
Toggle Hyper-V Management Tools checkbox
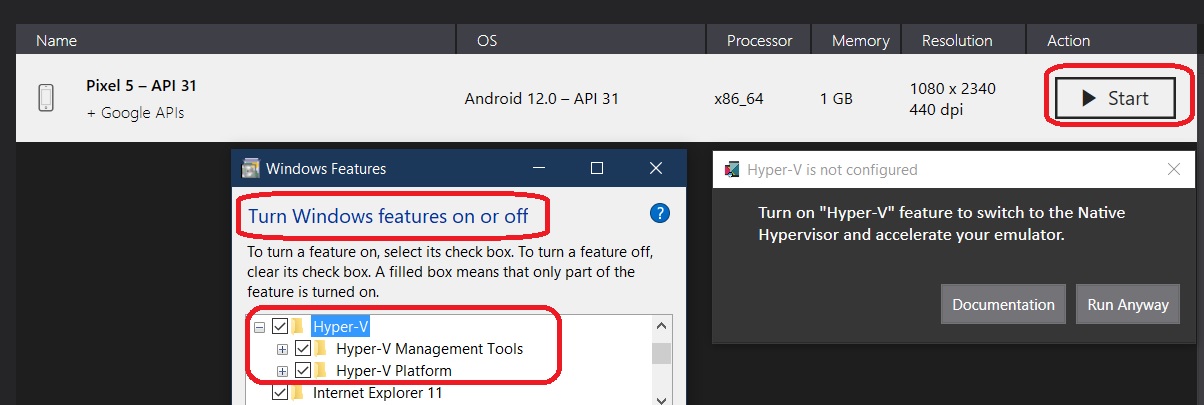(x=303, y=349)
